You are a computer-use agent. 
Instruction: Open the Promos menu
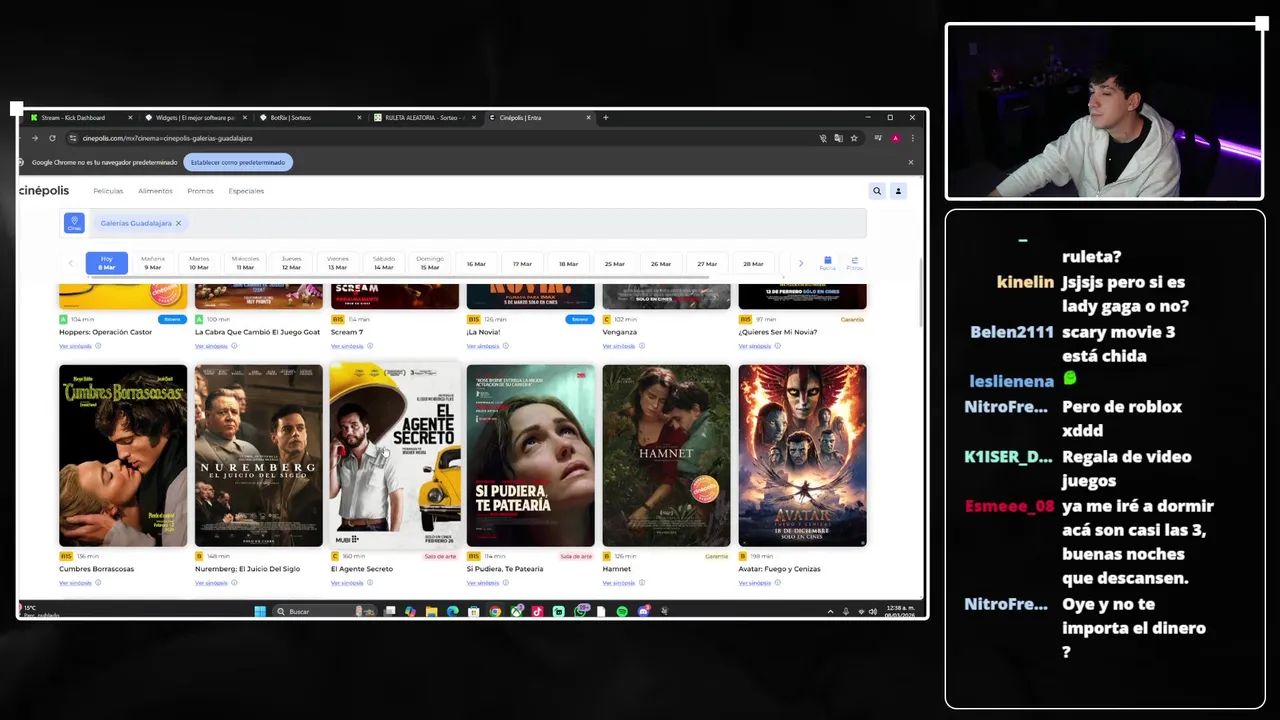(x=200, y=191)
